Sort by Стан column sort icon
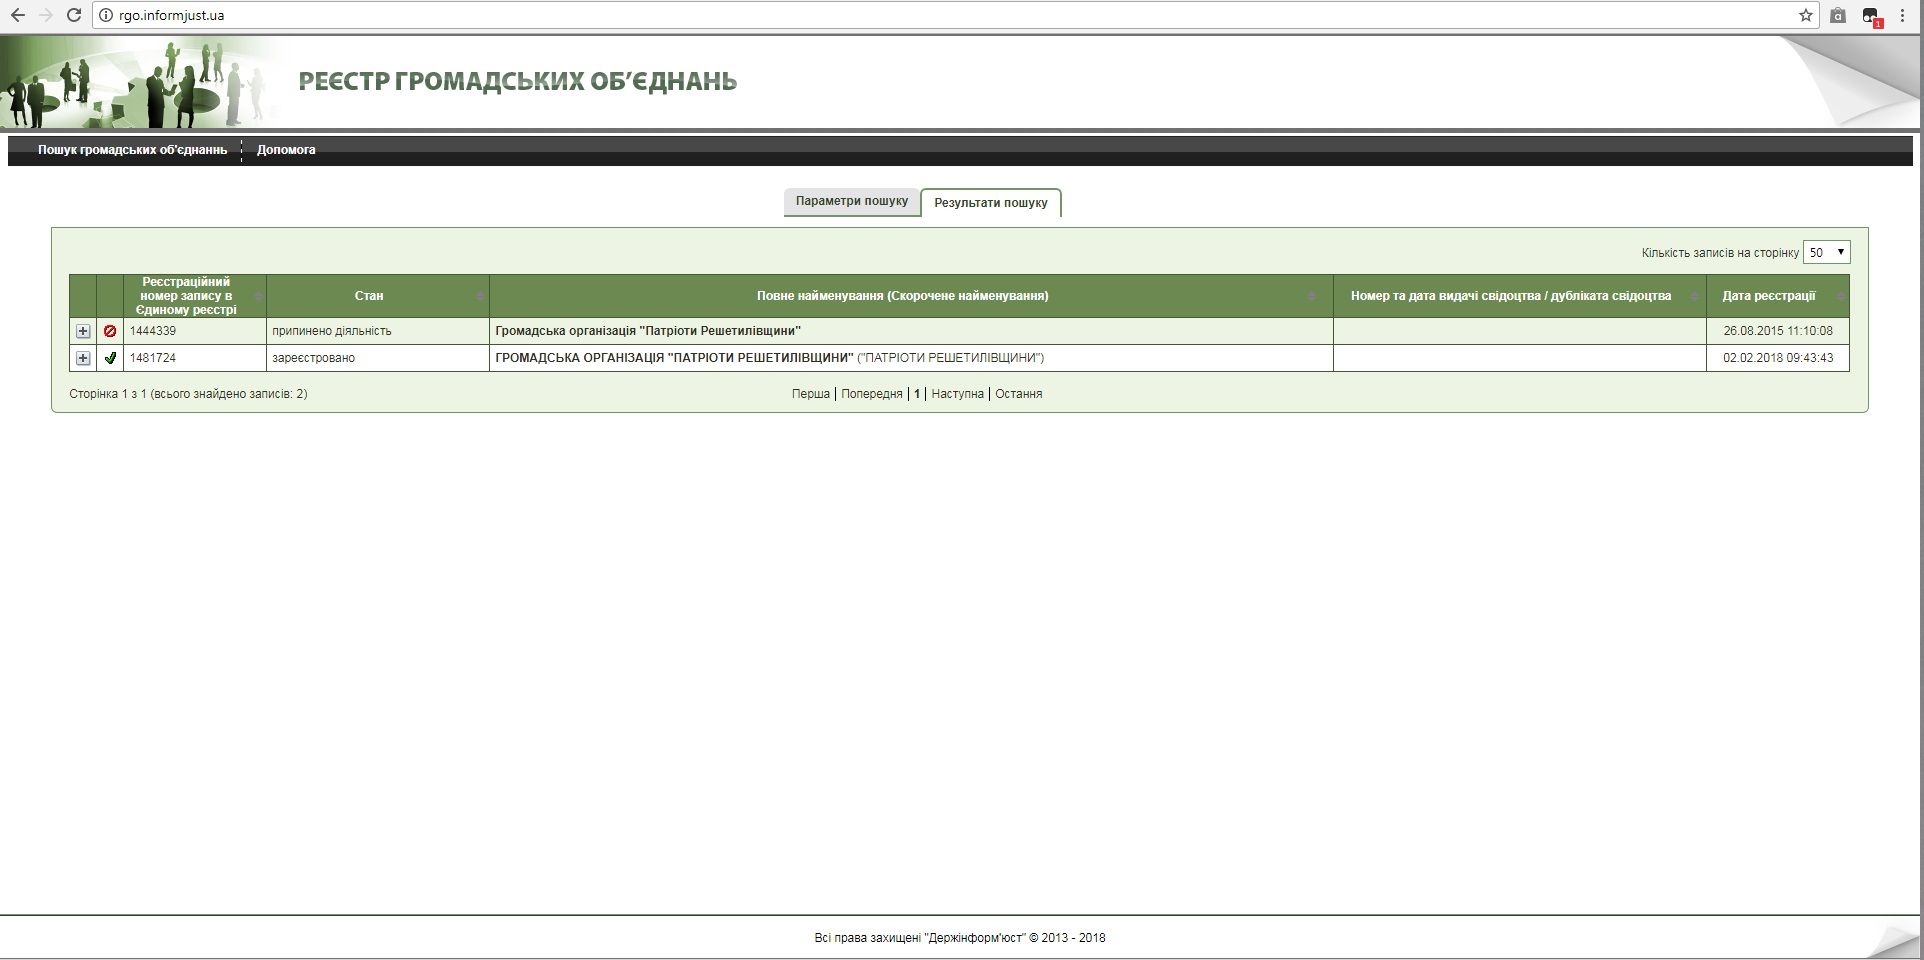The image size is (1924, 960). [479, 296]
